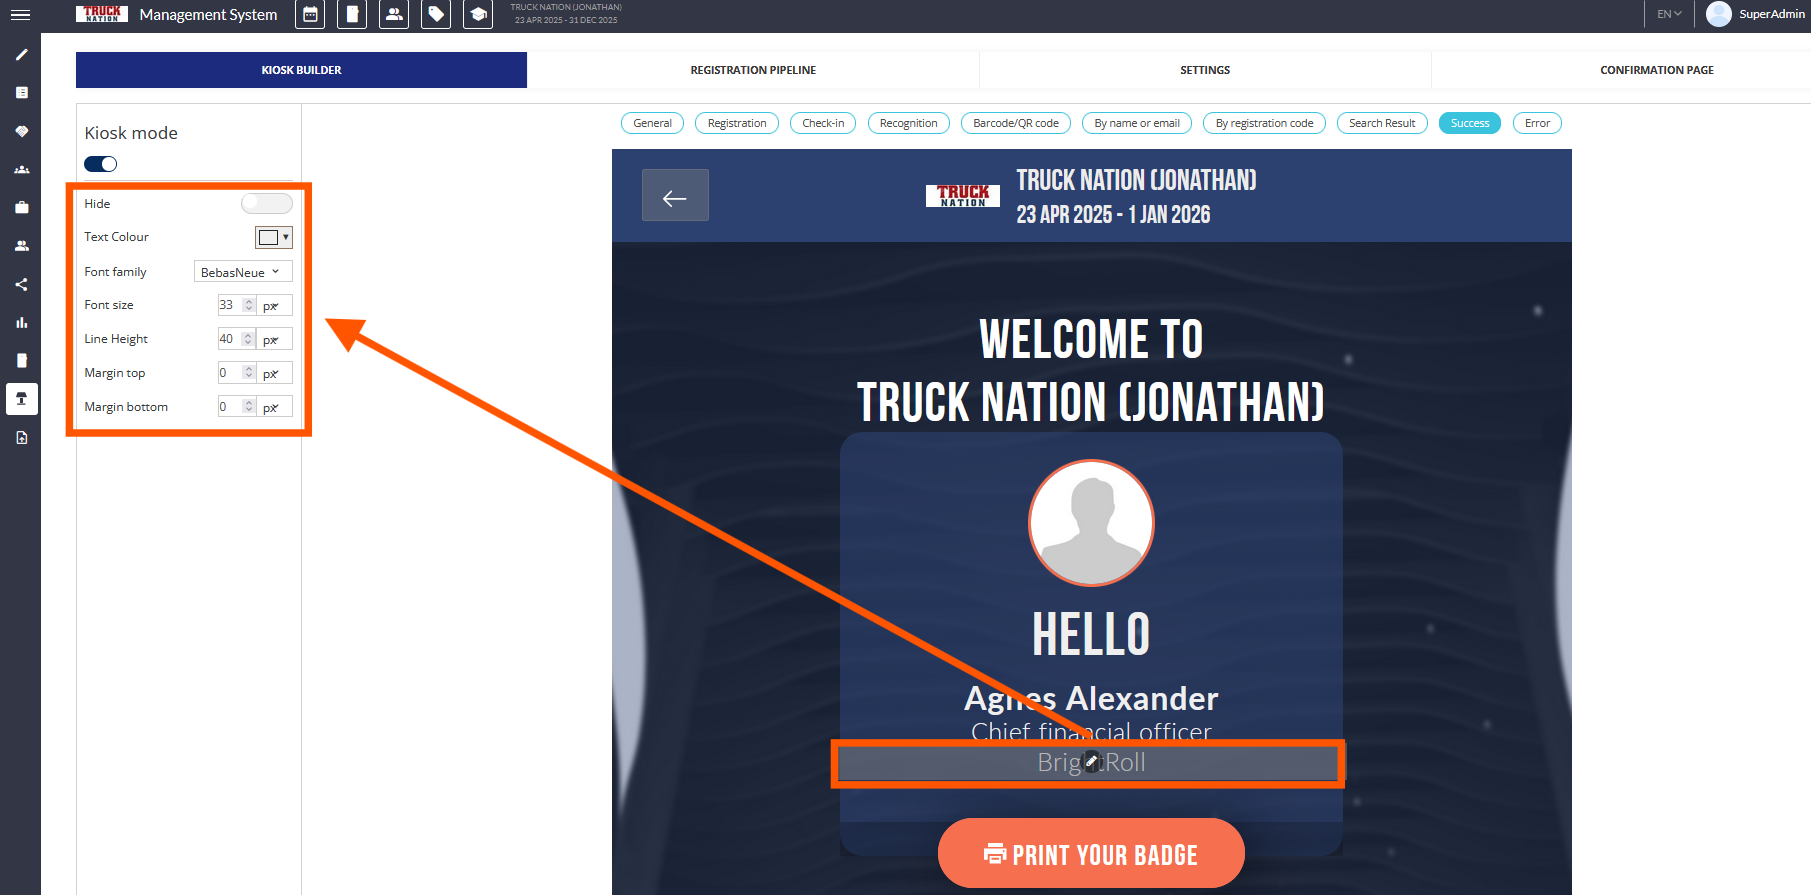
Task: Select the Barcode/QR code screen pill
Action: tap(1015, 123)
